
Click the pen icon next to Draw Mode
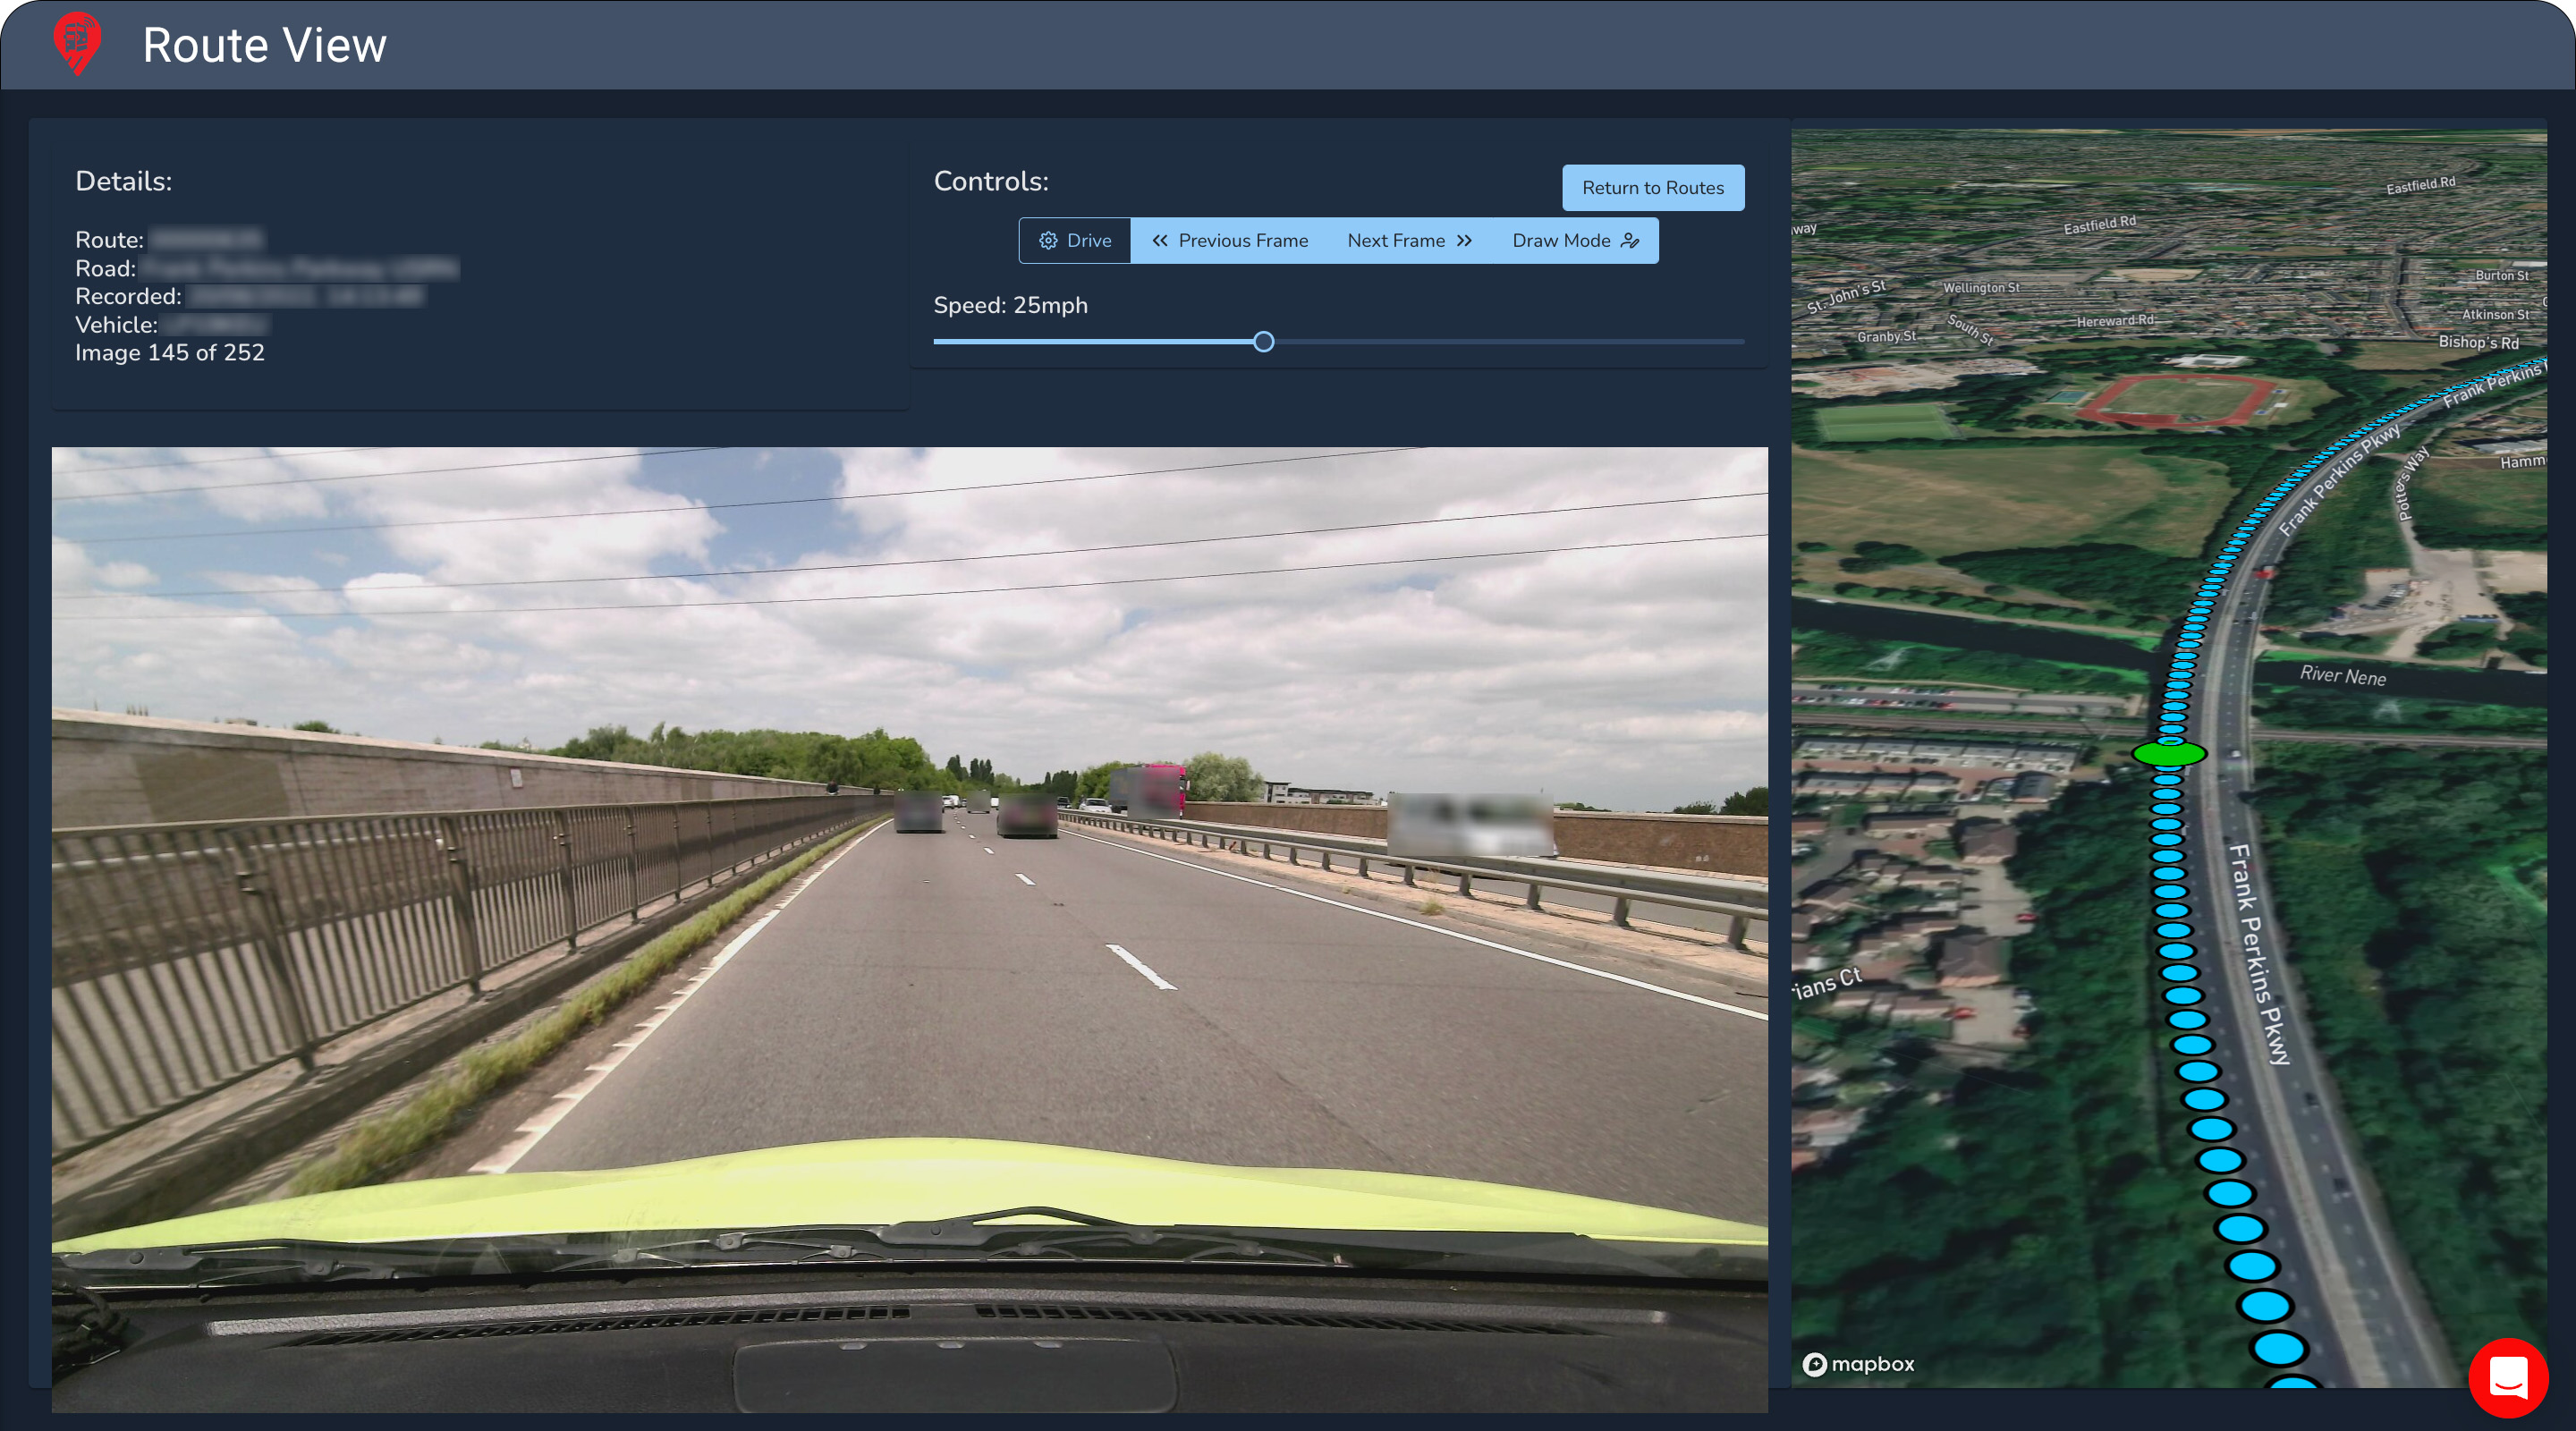pos(1630,240)
